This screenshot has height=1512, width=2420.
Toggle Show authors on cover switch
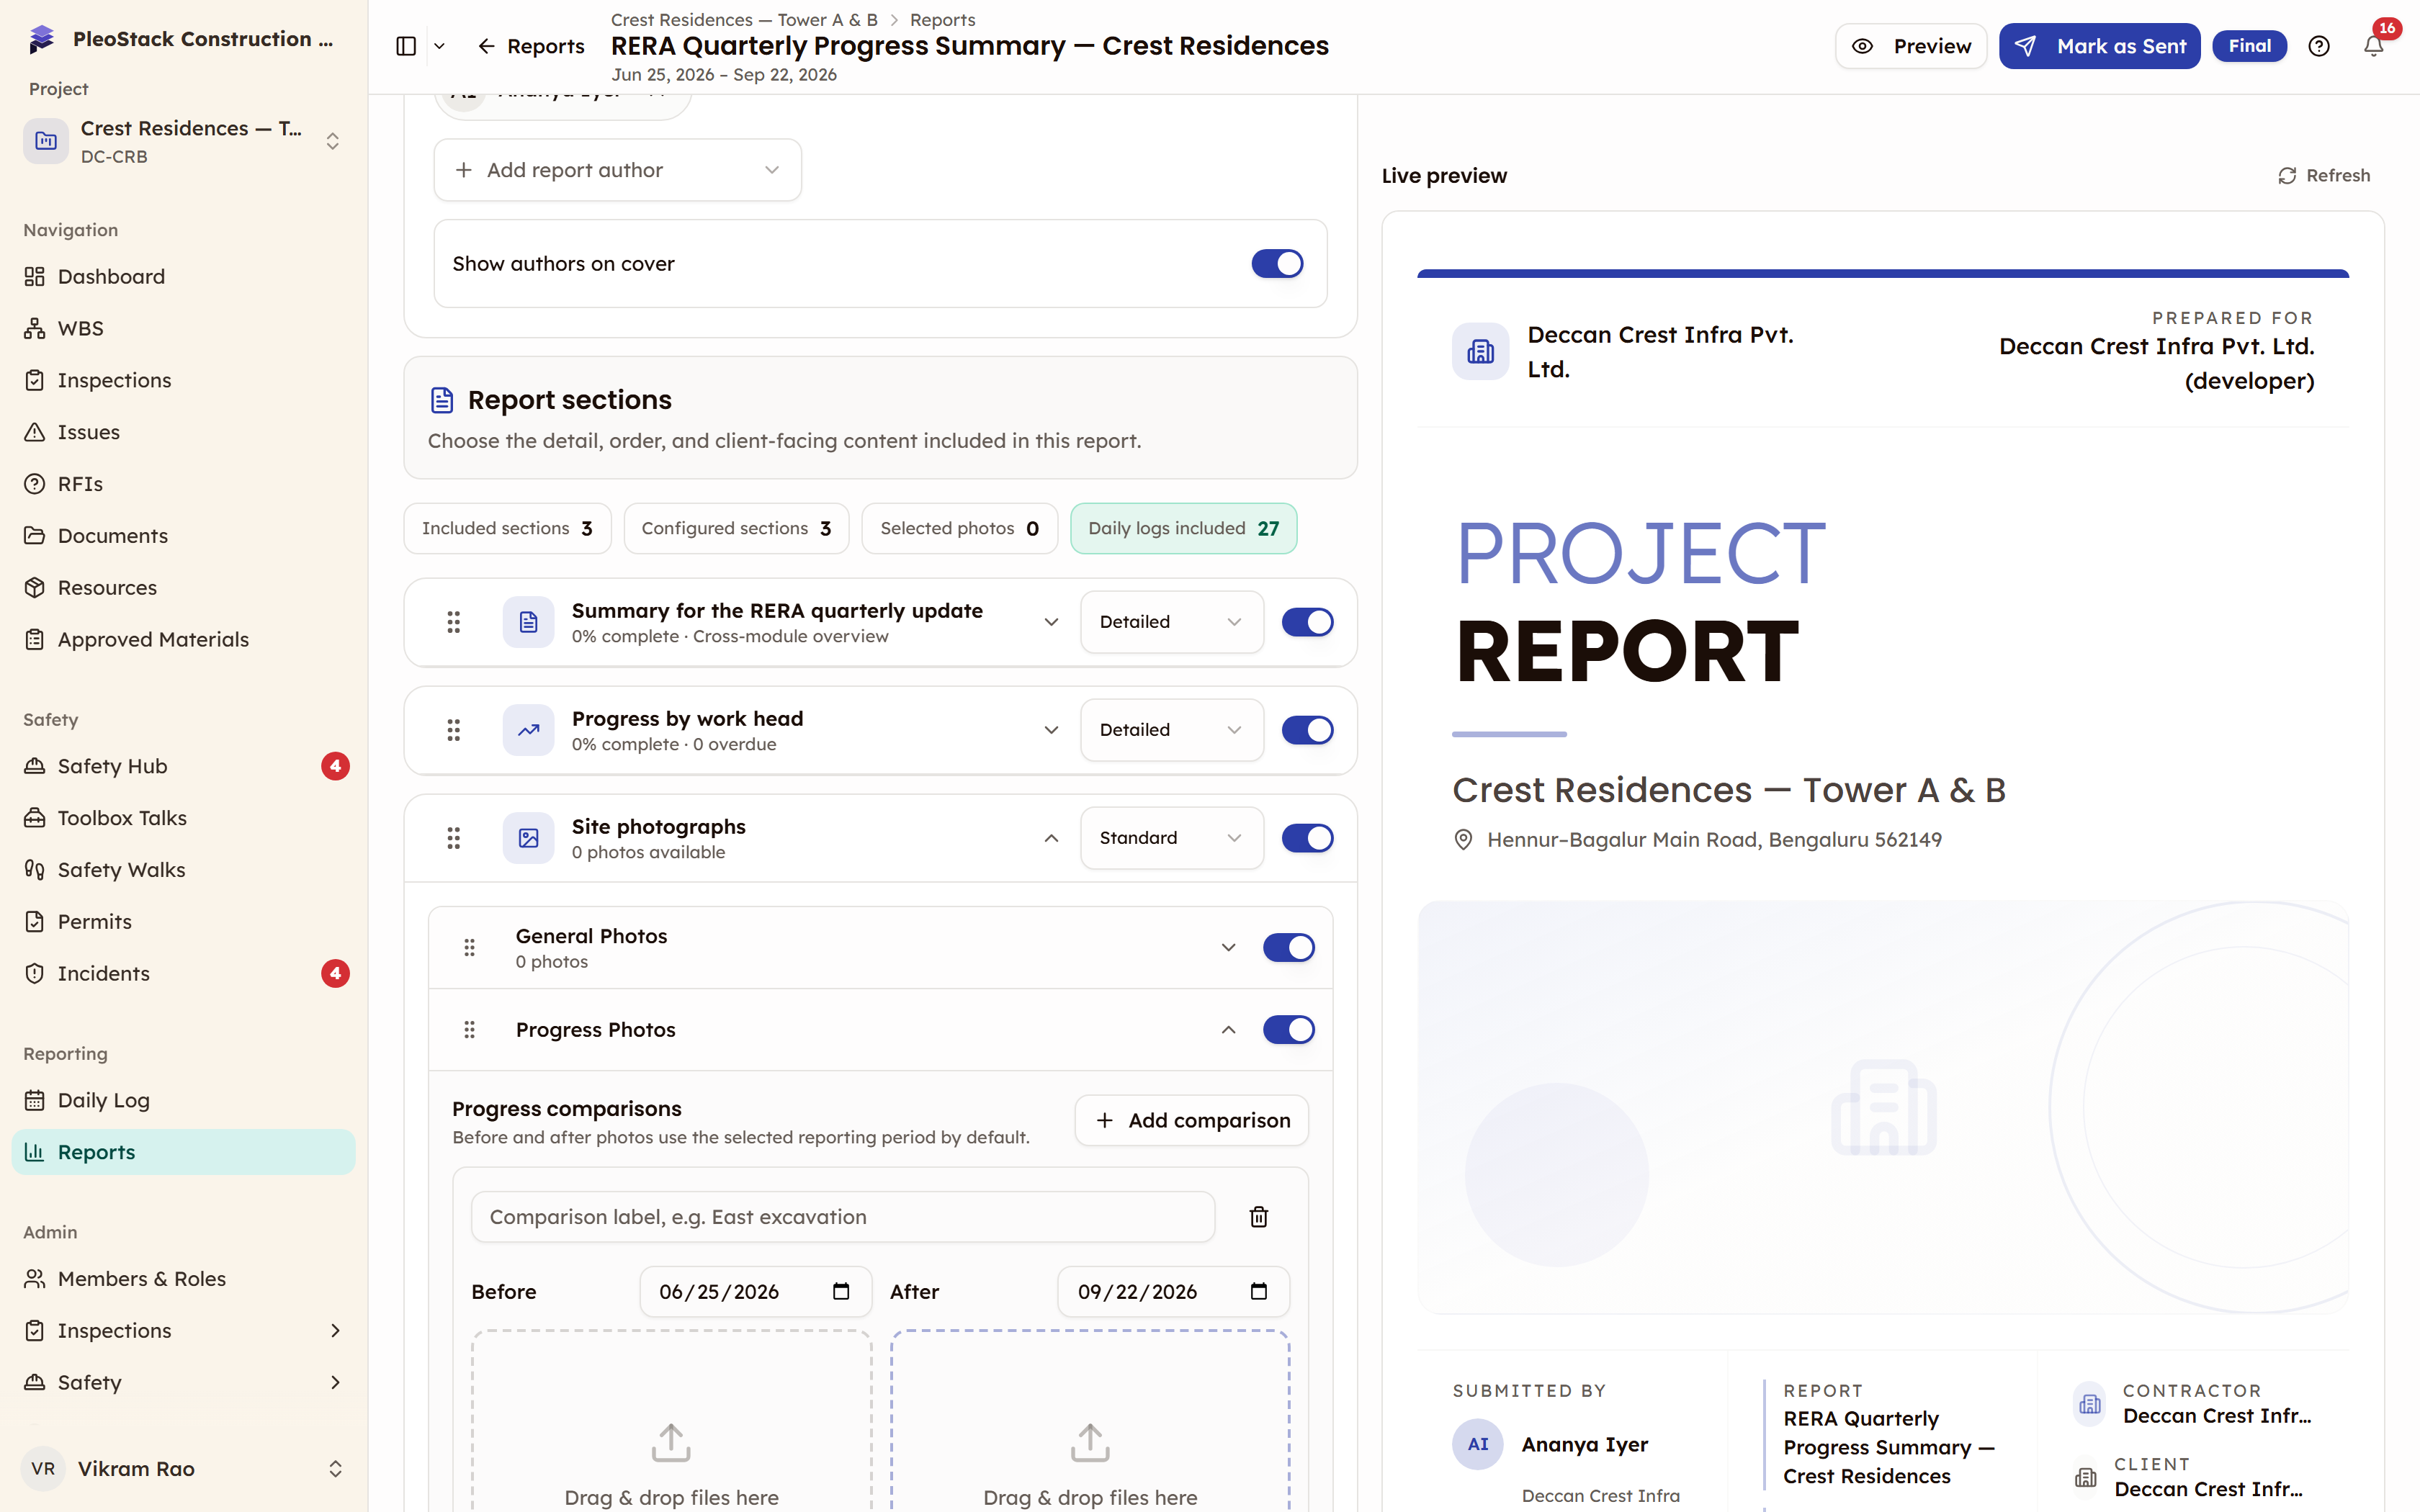[x=1277, y=264]
